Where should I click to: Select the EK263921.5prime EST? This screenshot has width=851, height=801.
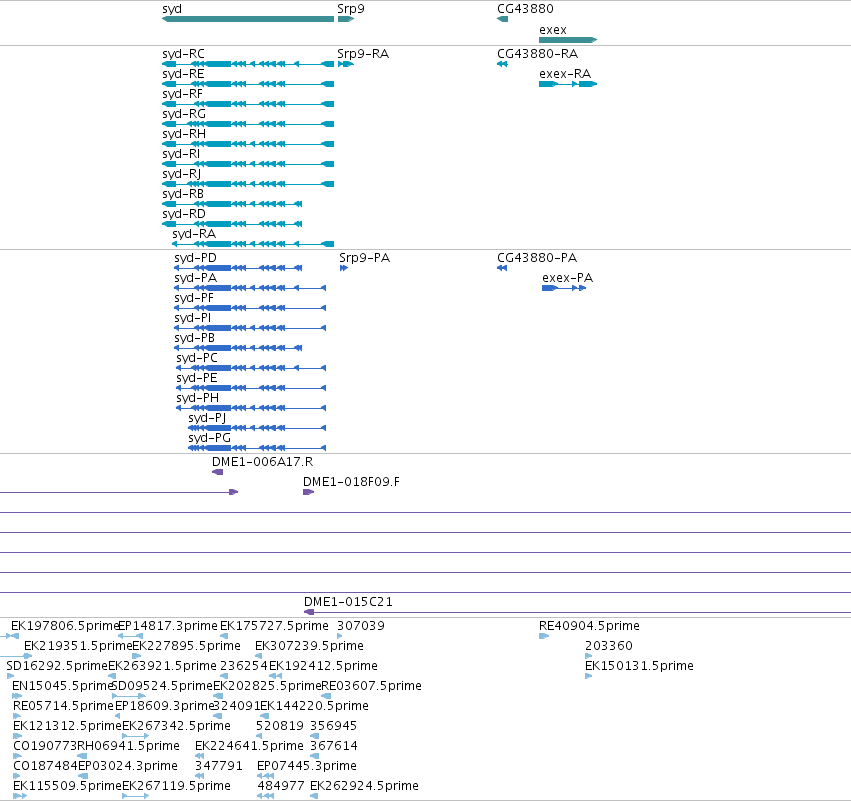pyautogui.click(x=112, y=676)
